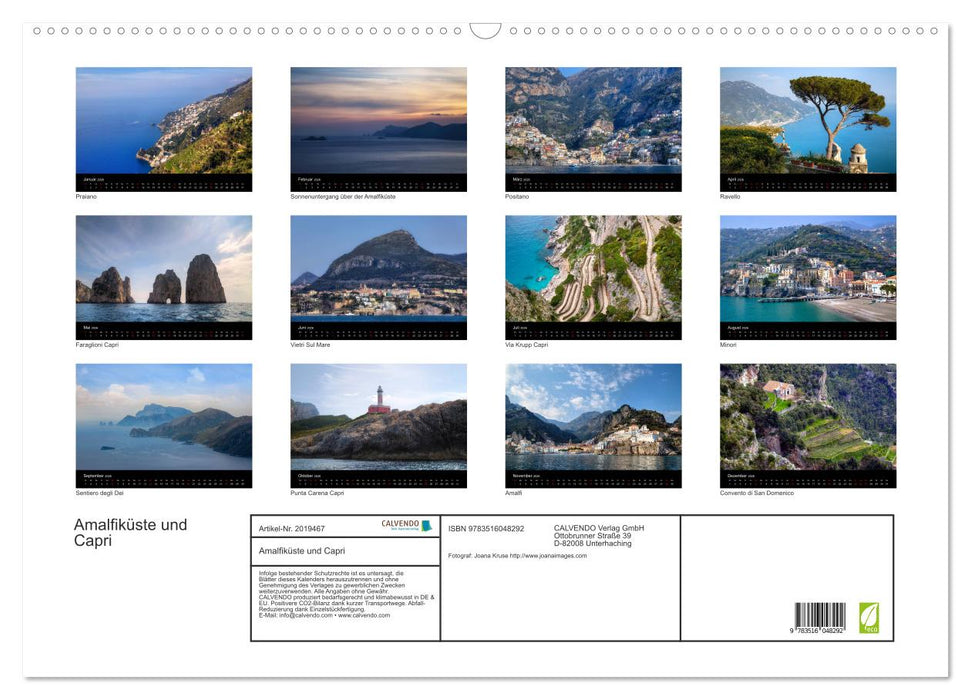Click the Februar date strip on the sunset photo
The width and height of the screenshot is (971, 700).
[x=378, y=184]
